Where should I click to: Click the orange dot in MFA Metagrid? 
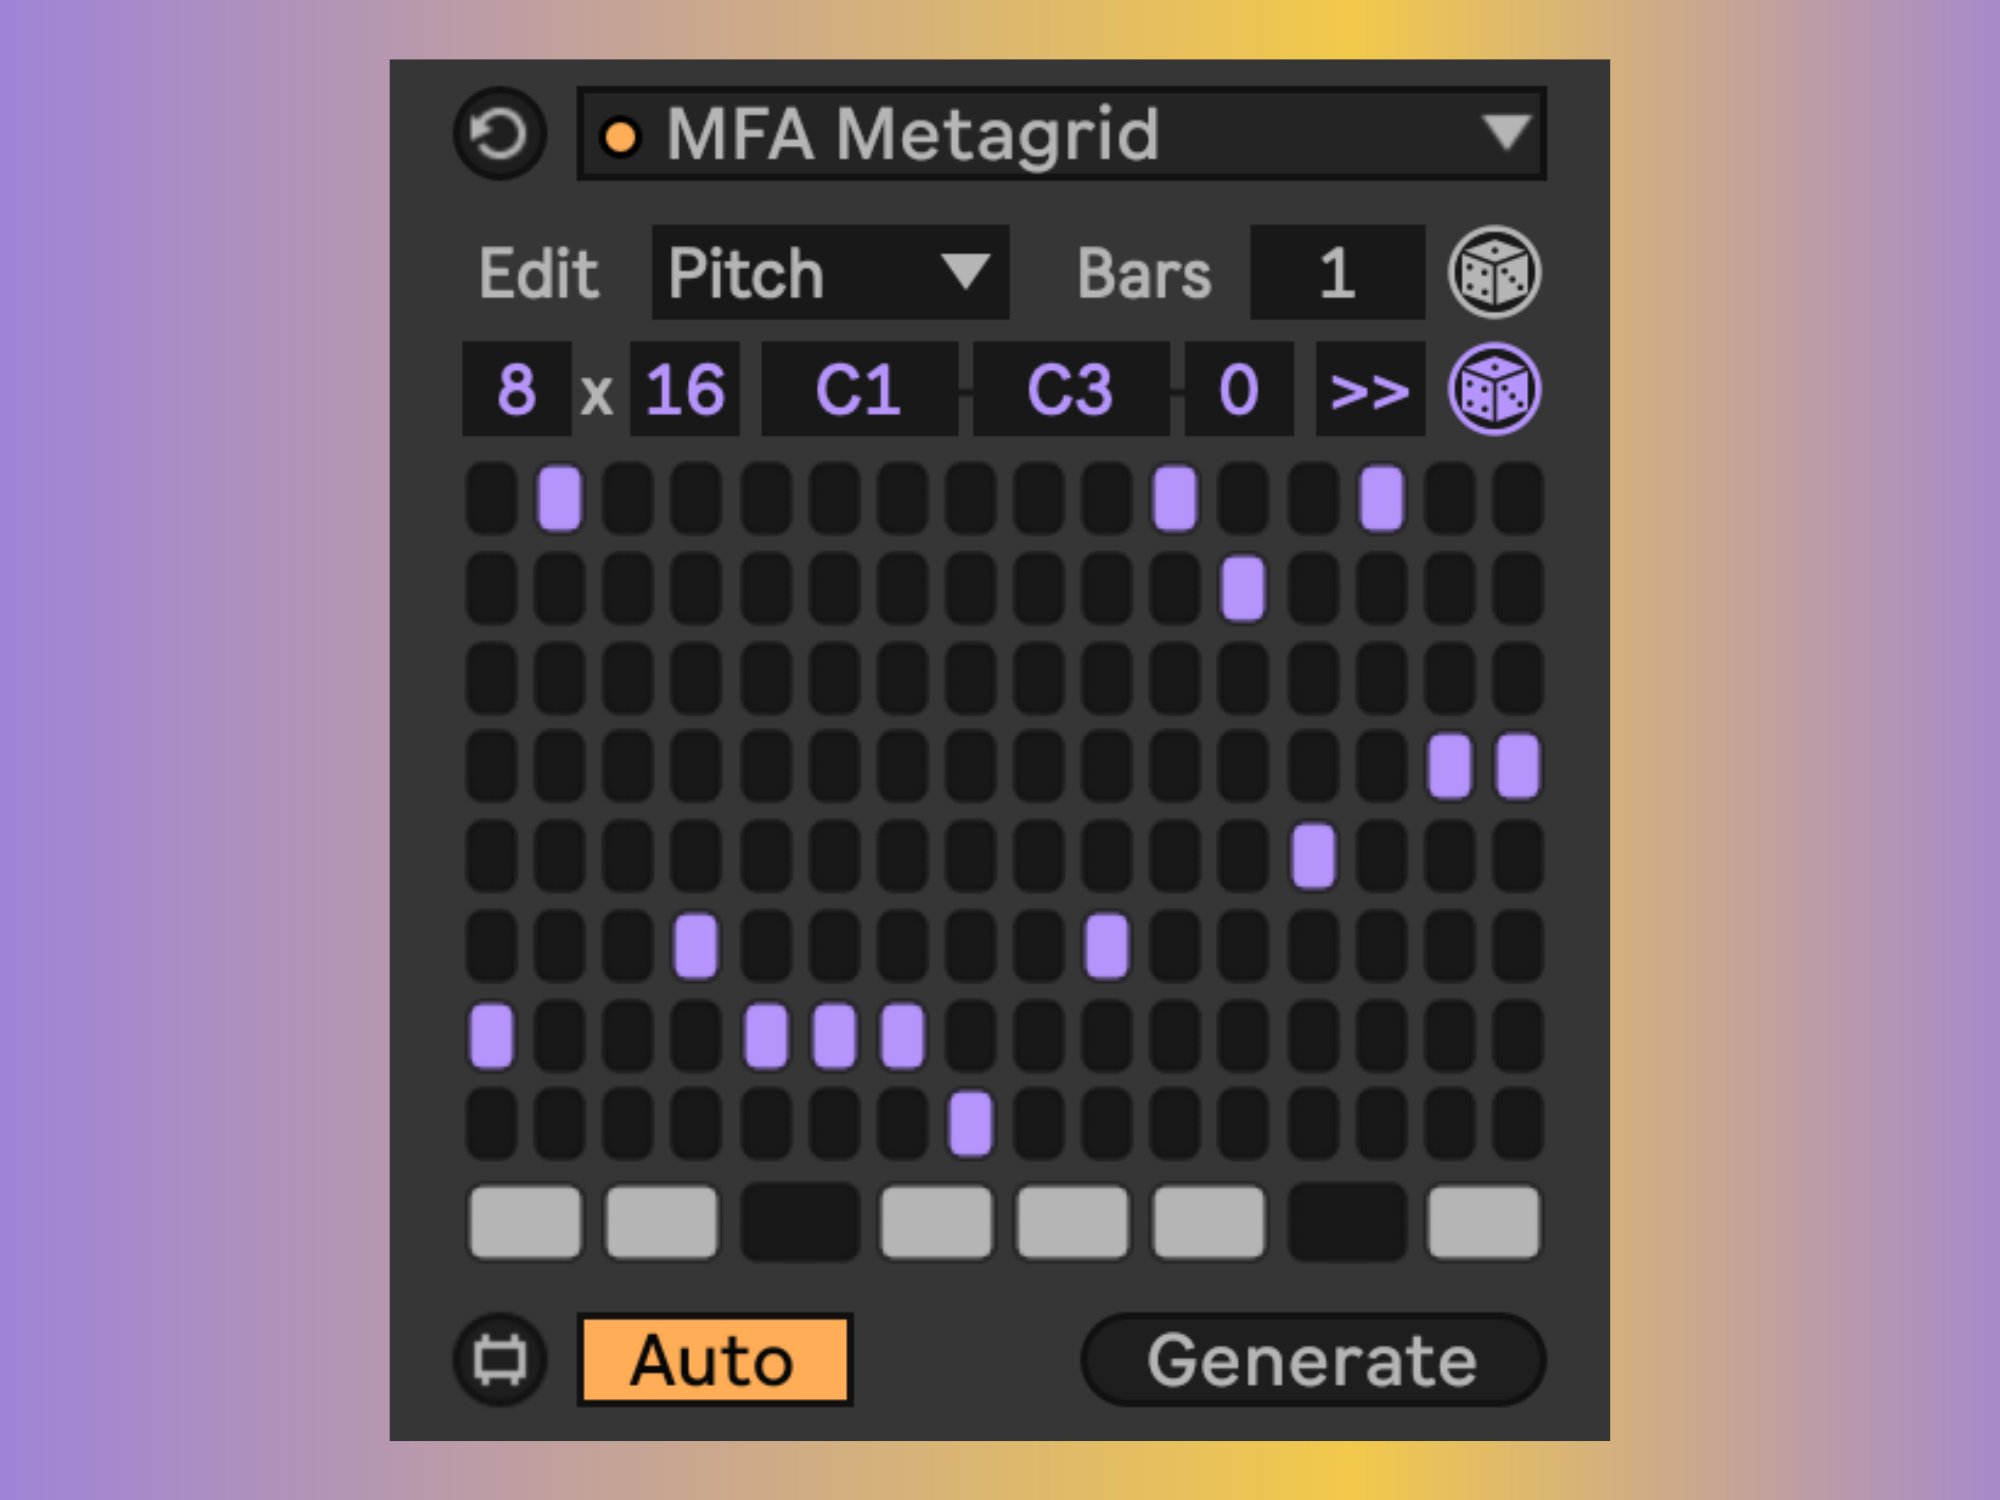(x=620, y=136)
